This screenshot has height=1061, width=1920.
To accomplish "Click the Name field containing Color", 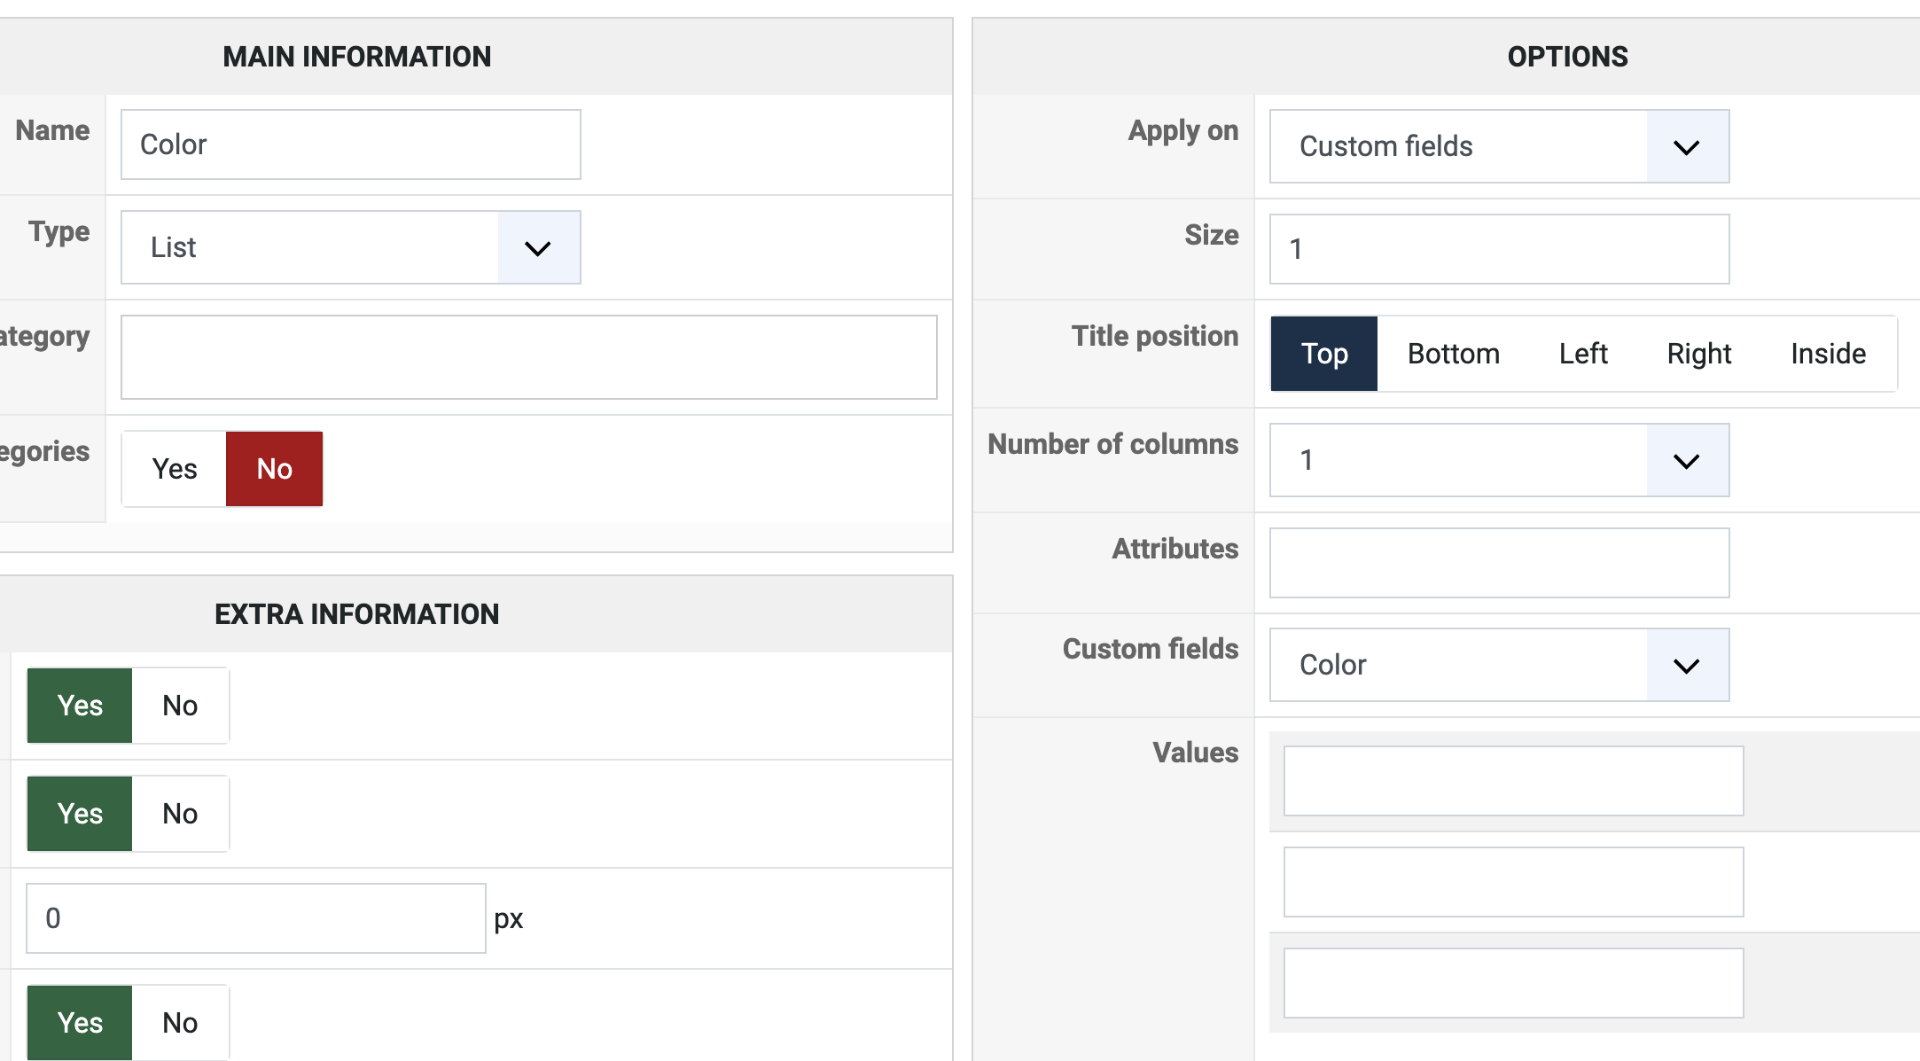I will pyautogui.click(x=350, y=145).
